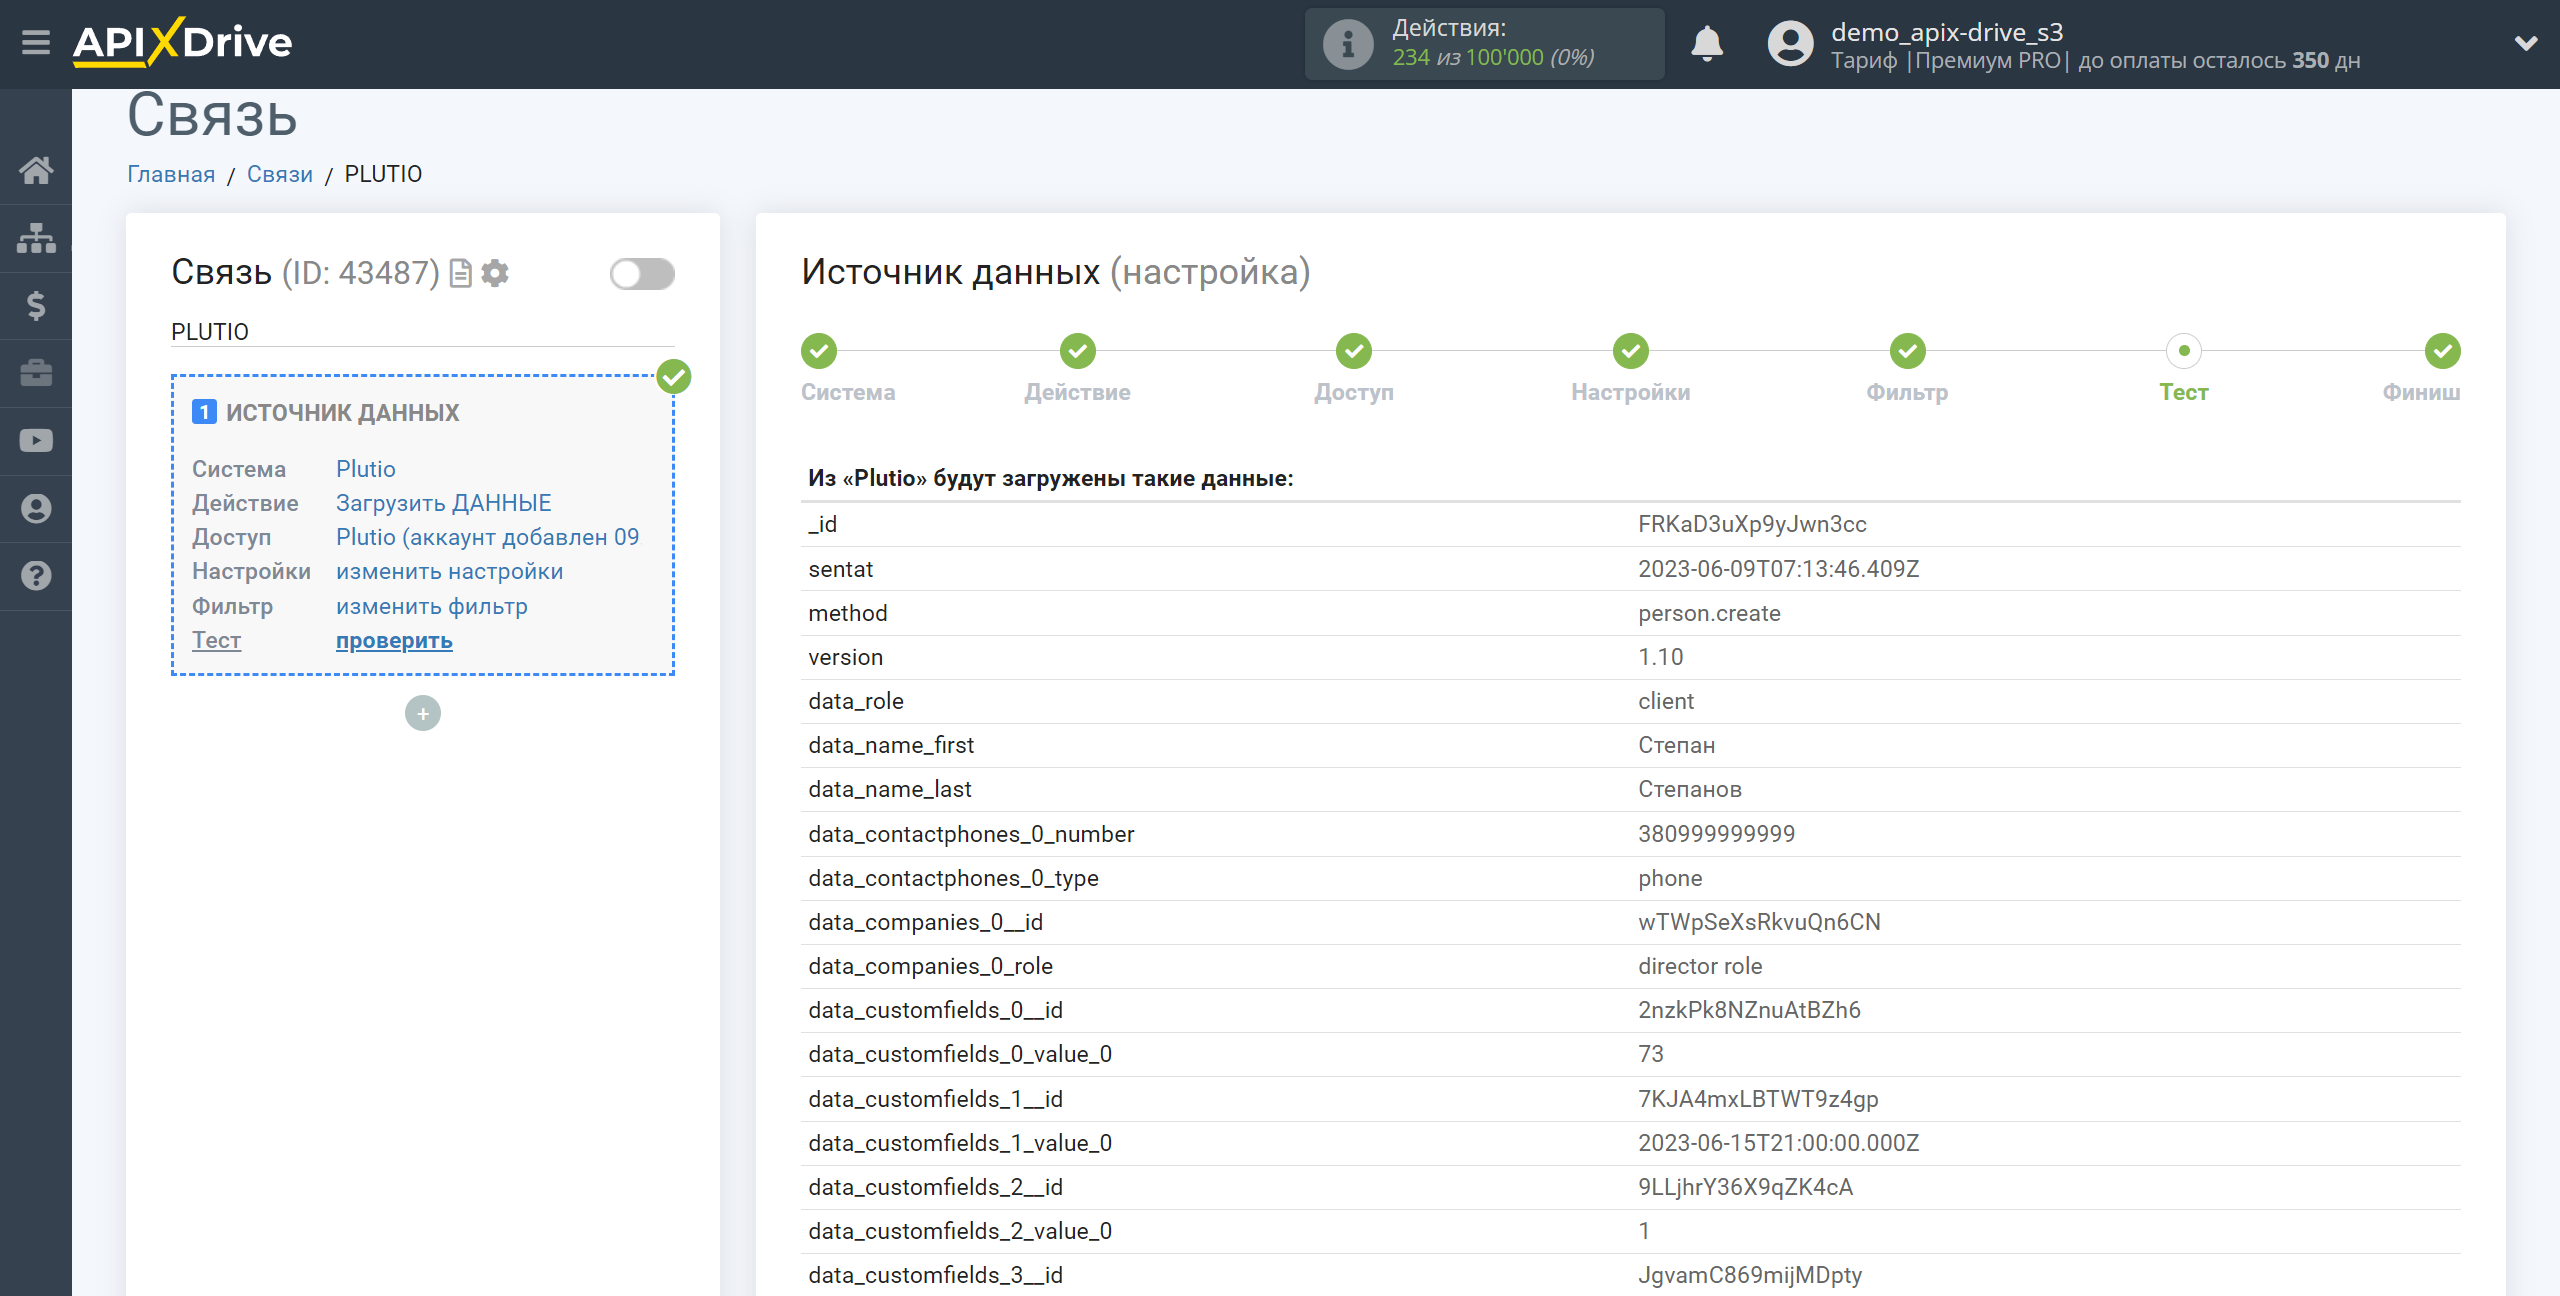Click the phone number 380999999999
The height and width of the screenshot is (1296, 2560).
point(1716,834)
